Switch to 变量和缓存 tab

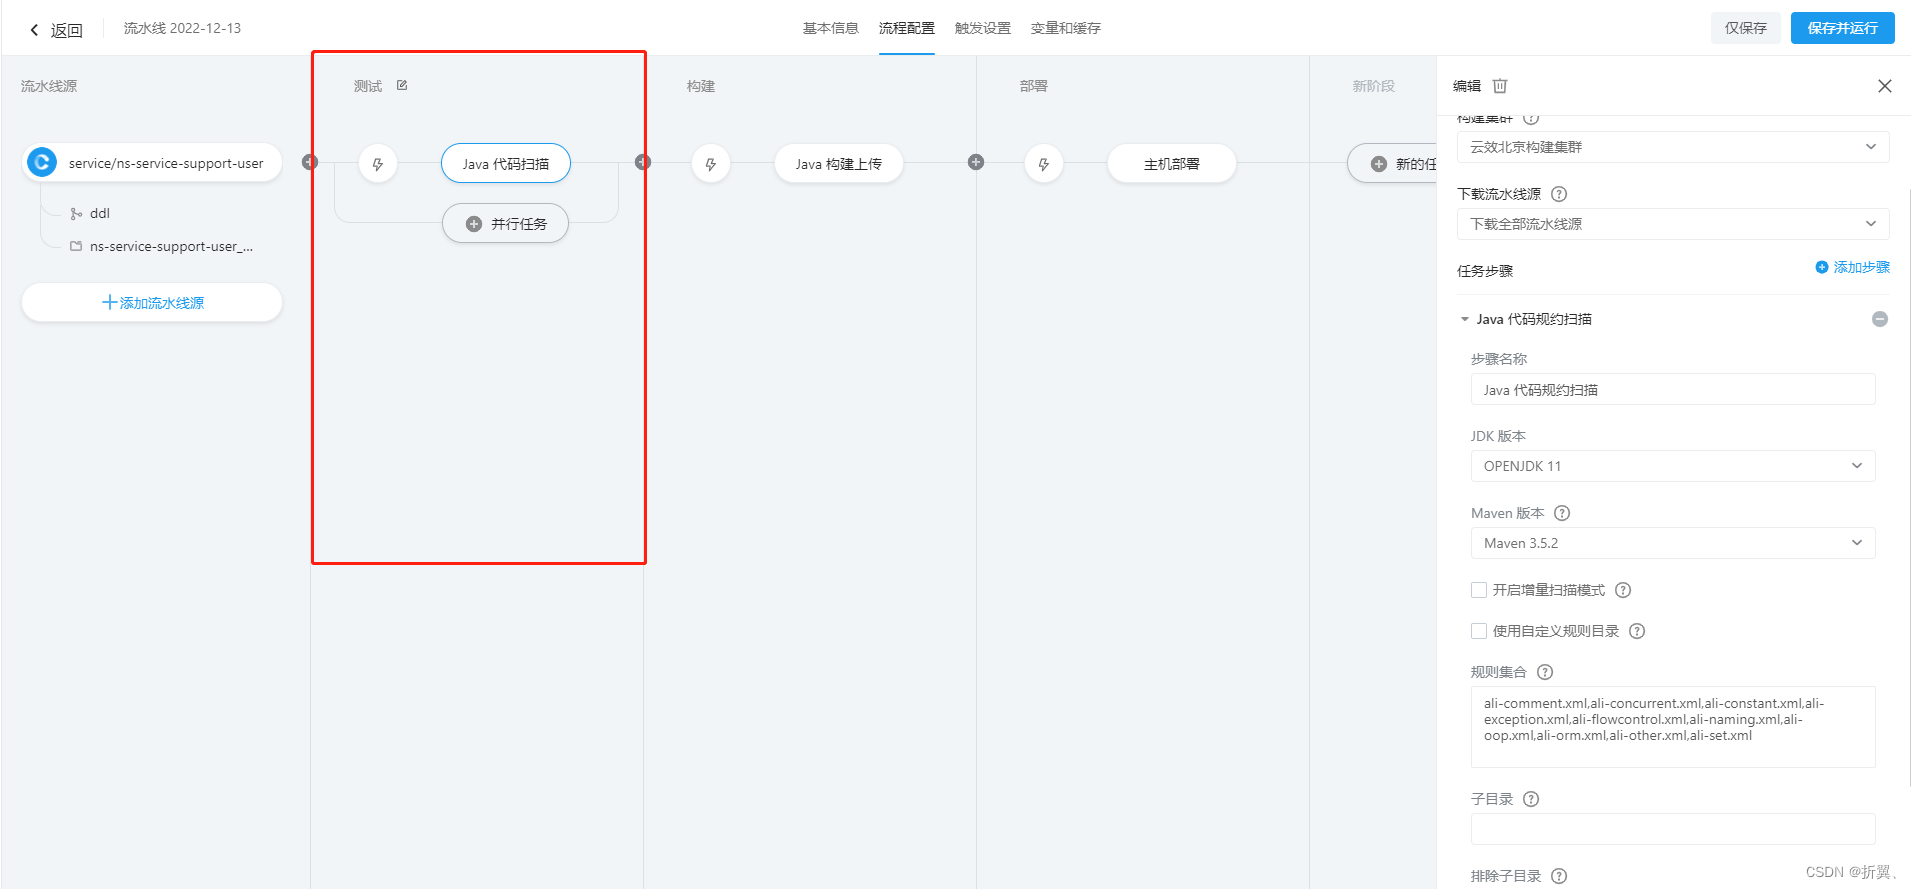click(1066, 28)
